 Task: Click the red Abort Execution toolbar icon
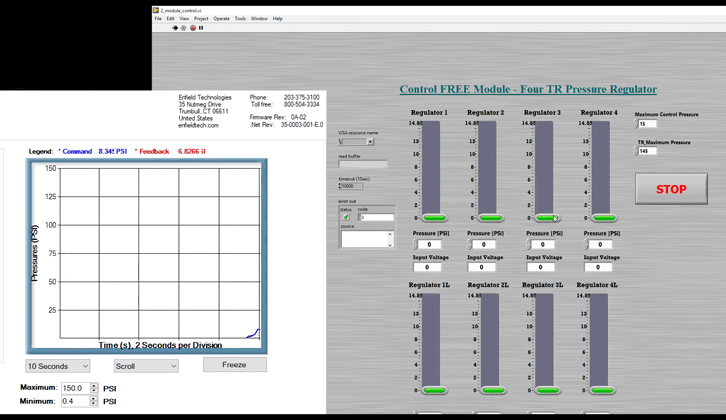click(x=193, y=28)
